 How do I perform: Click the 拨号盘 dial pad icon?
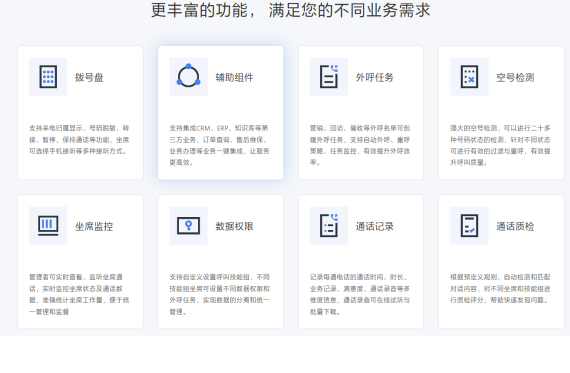point(48,77)
